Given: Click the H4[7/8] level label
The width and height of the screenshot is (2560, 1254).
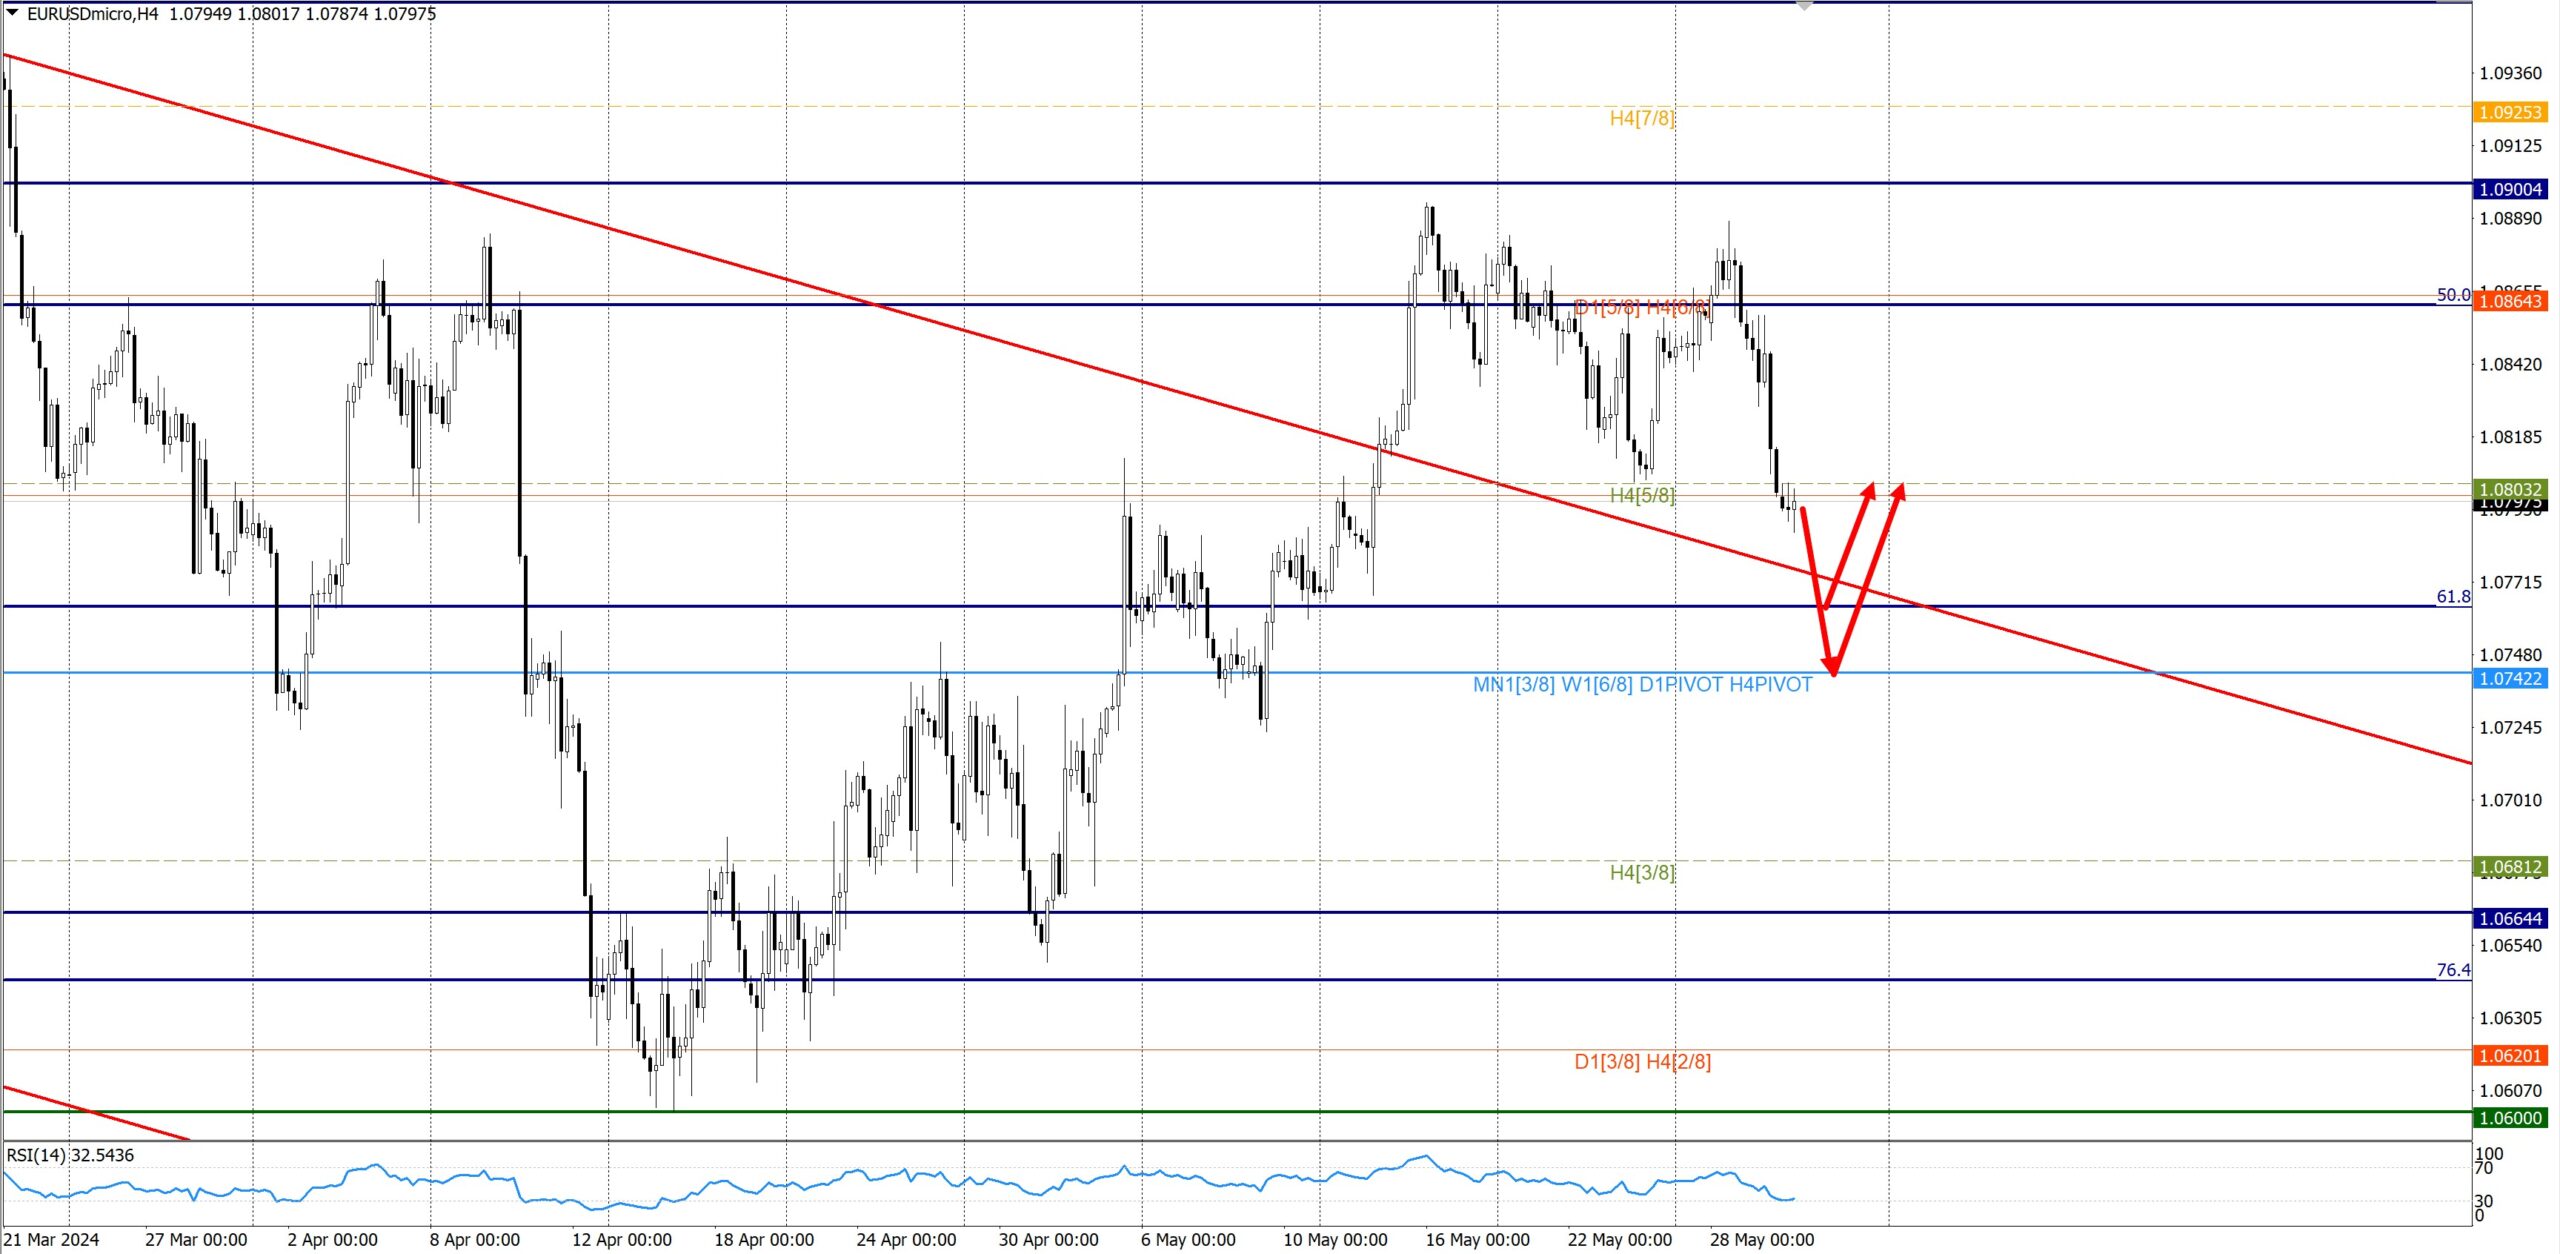Looking at the screenshot, I should pos(1641,118).
